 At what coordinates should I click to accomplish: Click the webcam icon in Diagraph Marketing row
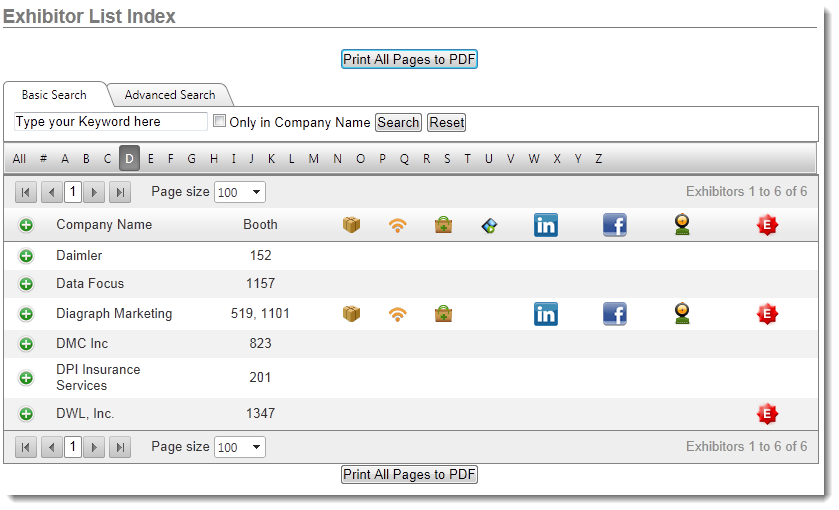pyautogui.click(x=682, y=314)
